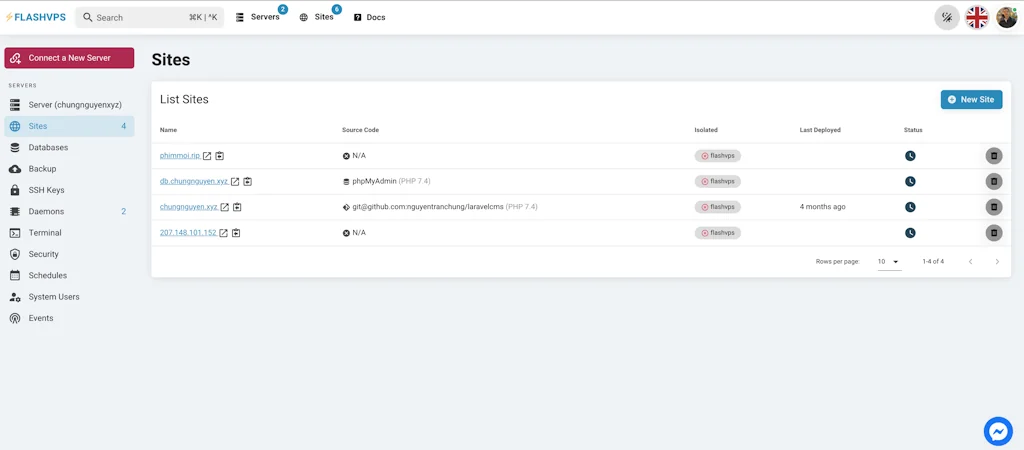Copy db.chungnguyen.xyz address with clipboard icon
Screen dimensions: 1024x450
click(x=248, y=182)
